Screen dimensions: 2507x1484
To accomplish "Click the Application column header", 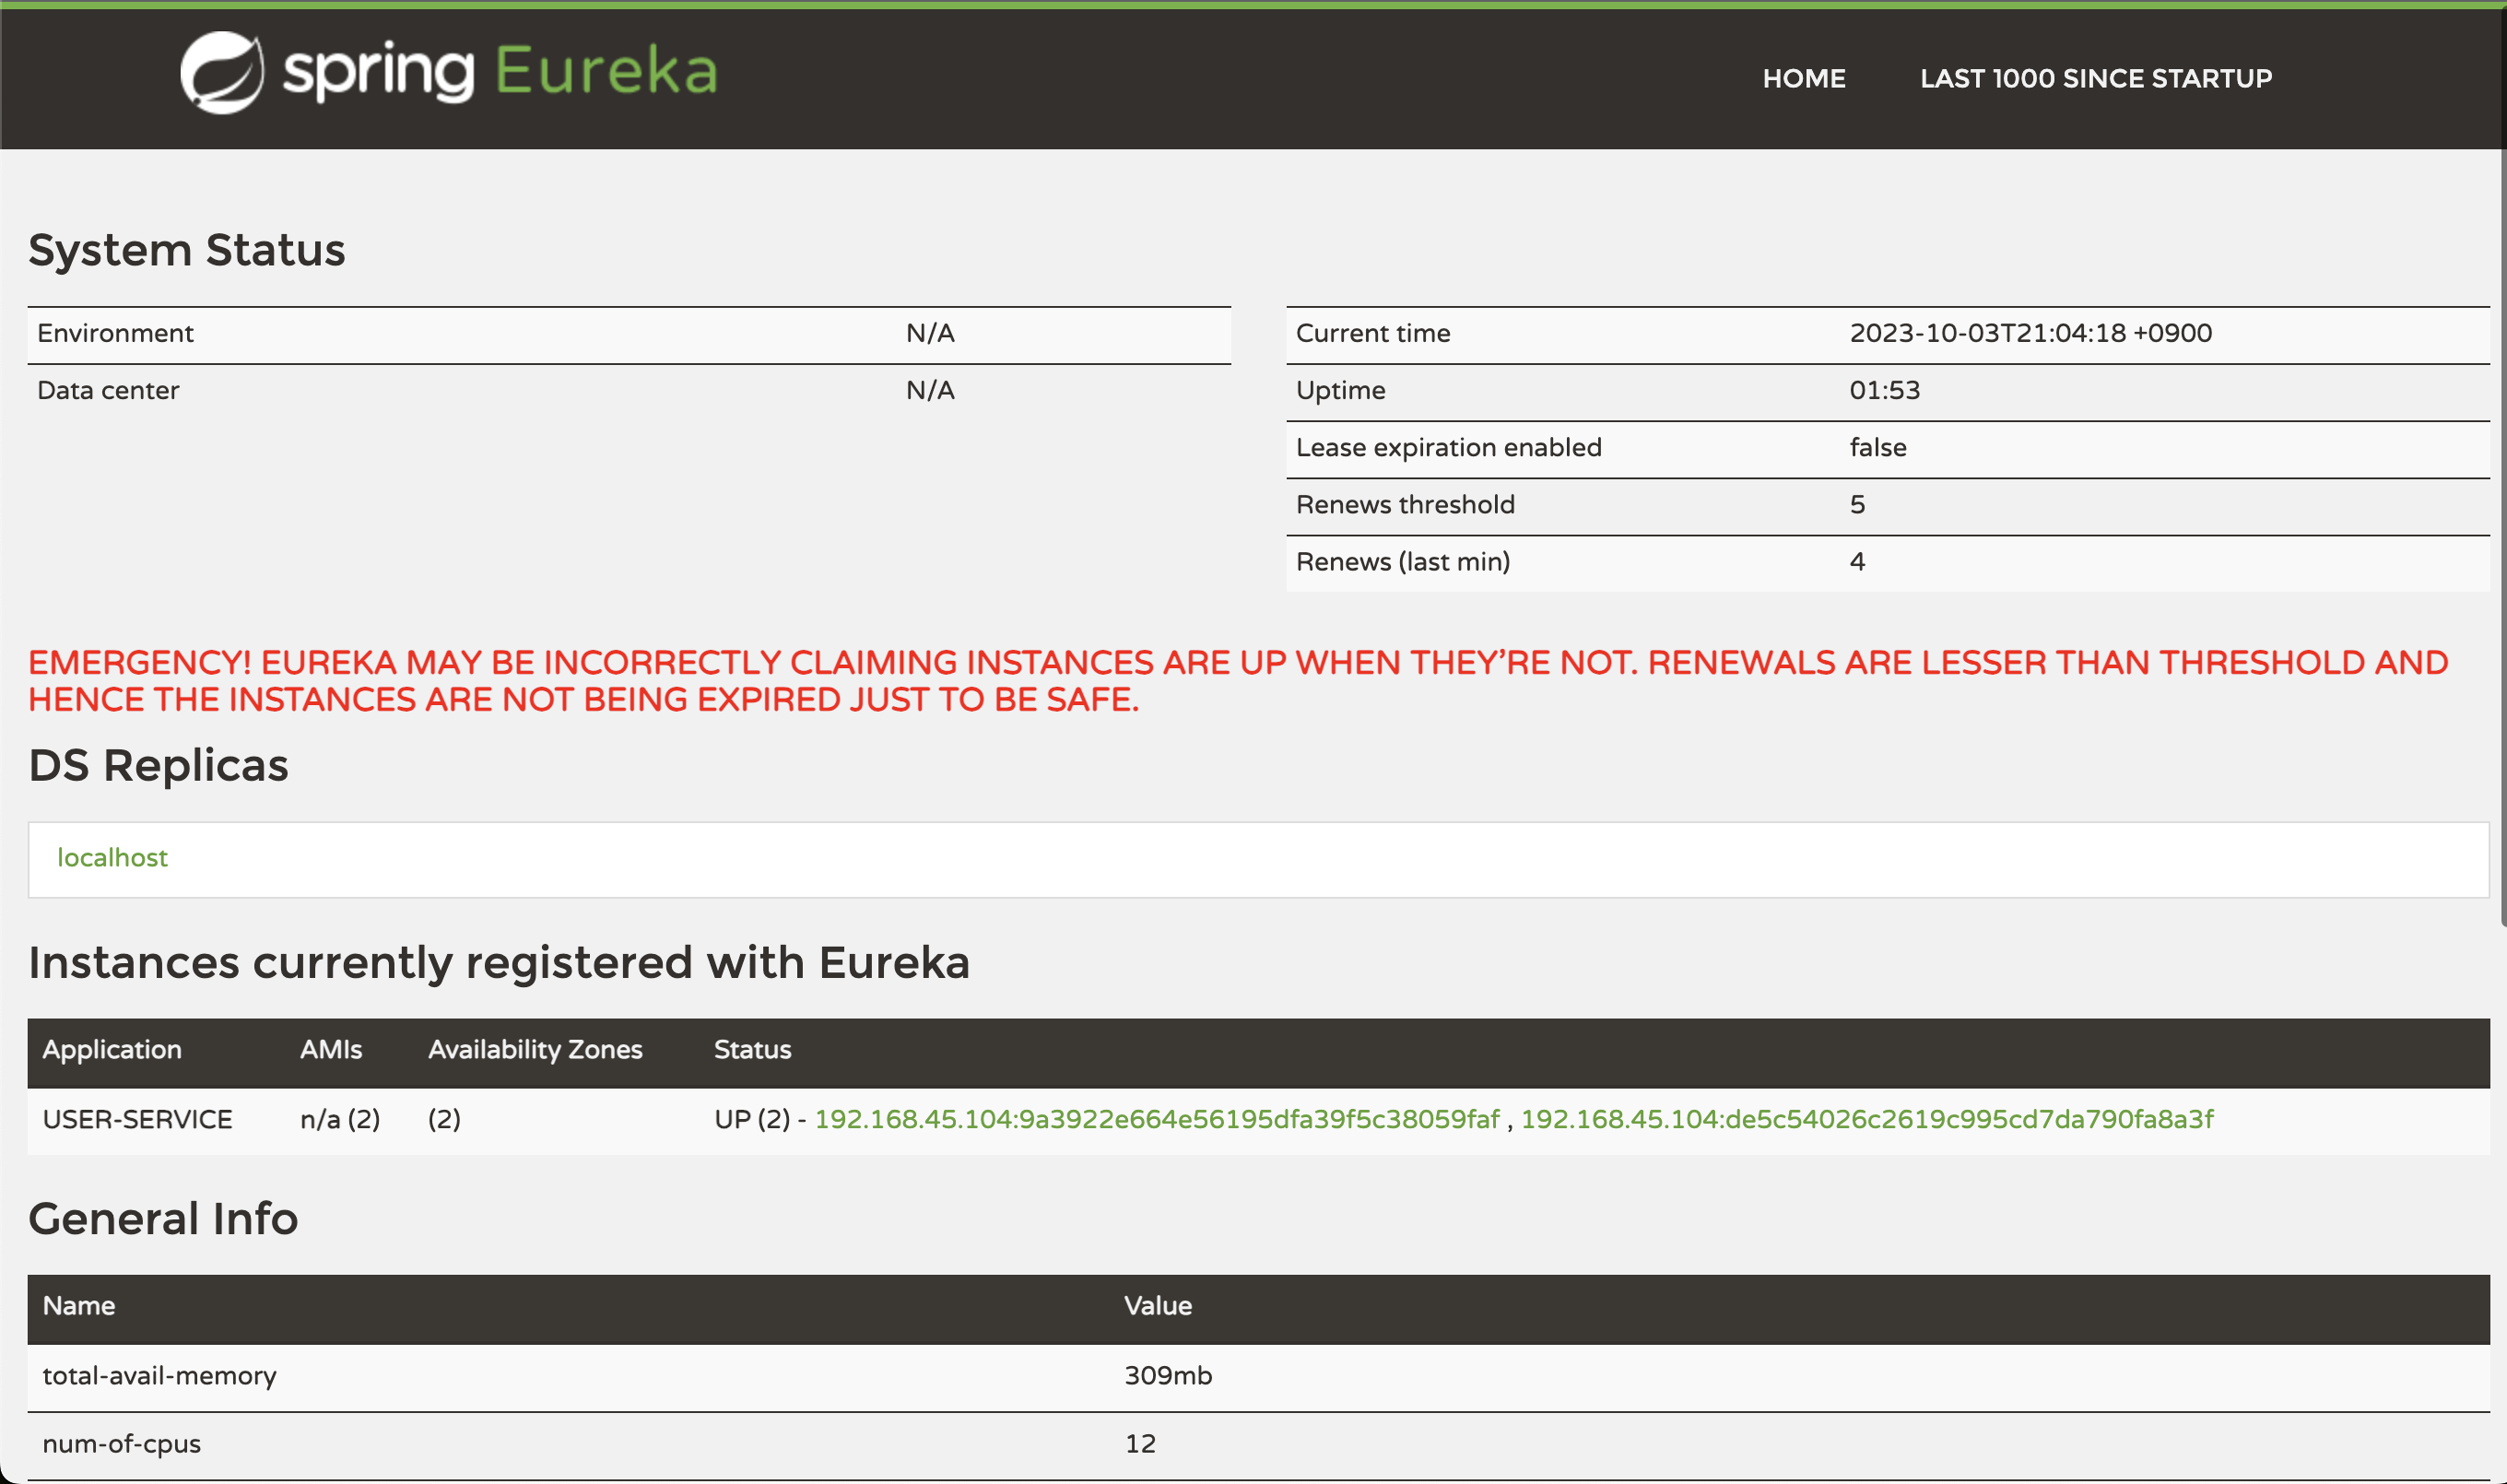I will pyautogui.click(x=112, y=1049).
